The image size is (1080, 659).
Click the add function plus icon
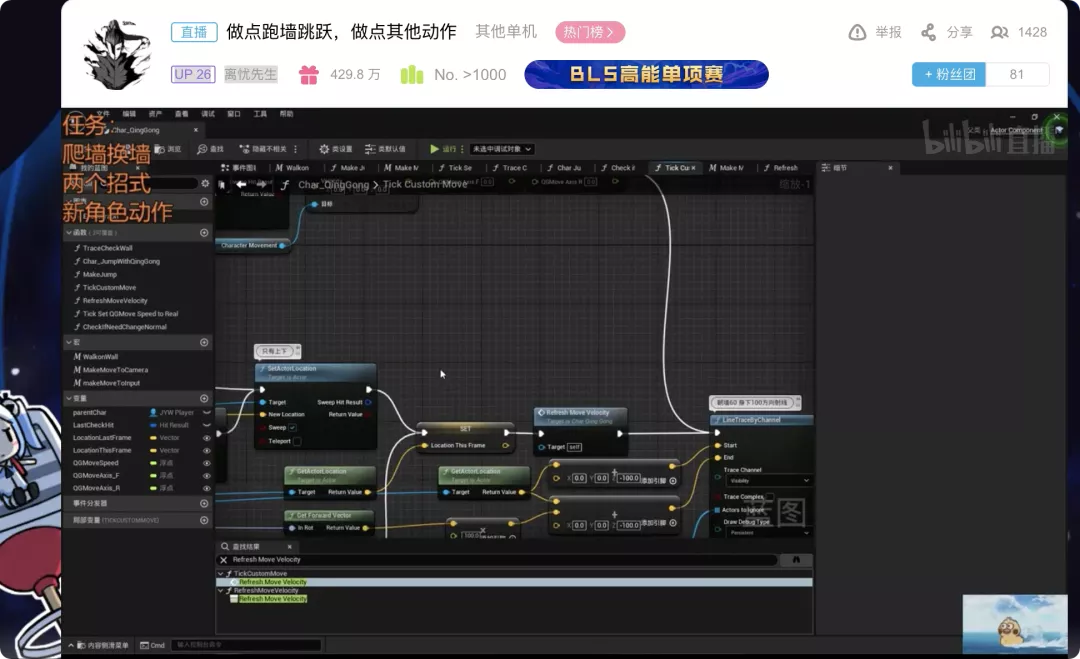204,232
